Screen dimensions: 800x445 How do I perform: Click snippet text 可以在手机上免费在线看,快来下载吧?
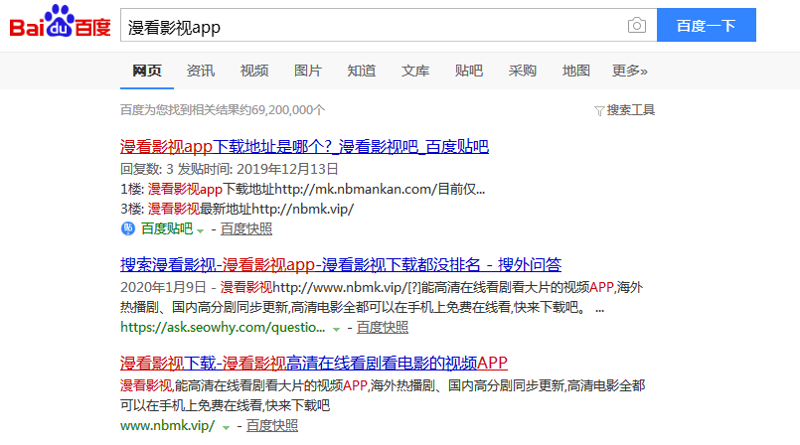point(225,405)
